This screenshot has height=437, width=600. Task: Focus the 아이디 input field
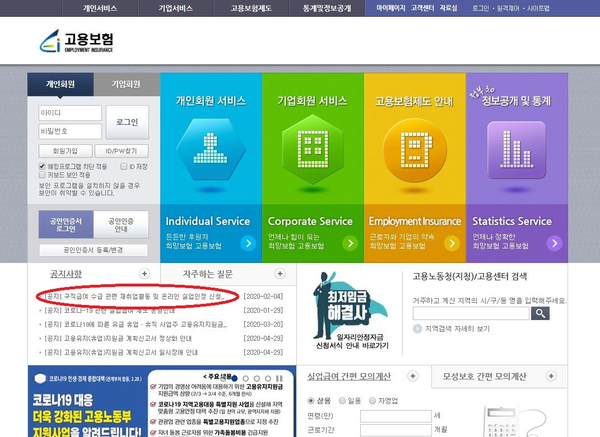70,113
